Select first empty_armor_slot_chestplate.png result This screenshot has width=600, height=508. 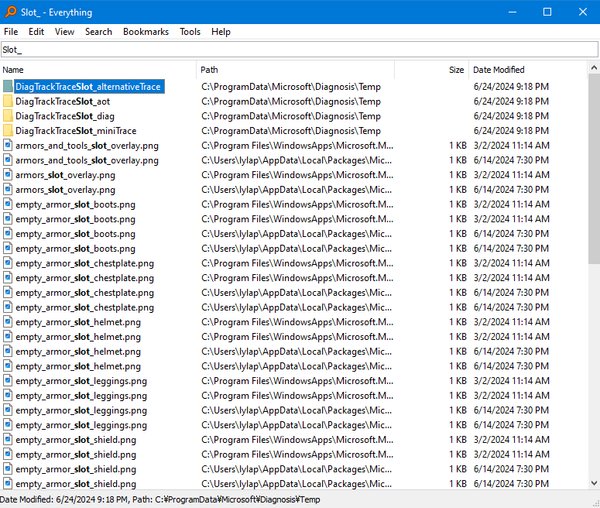[84, 263]
